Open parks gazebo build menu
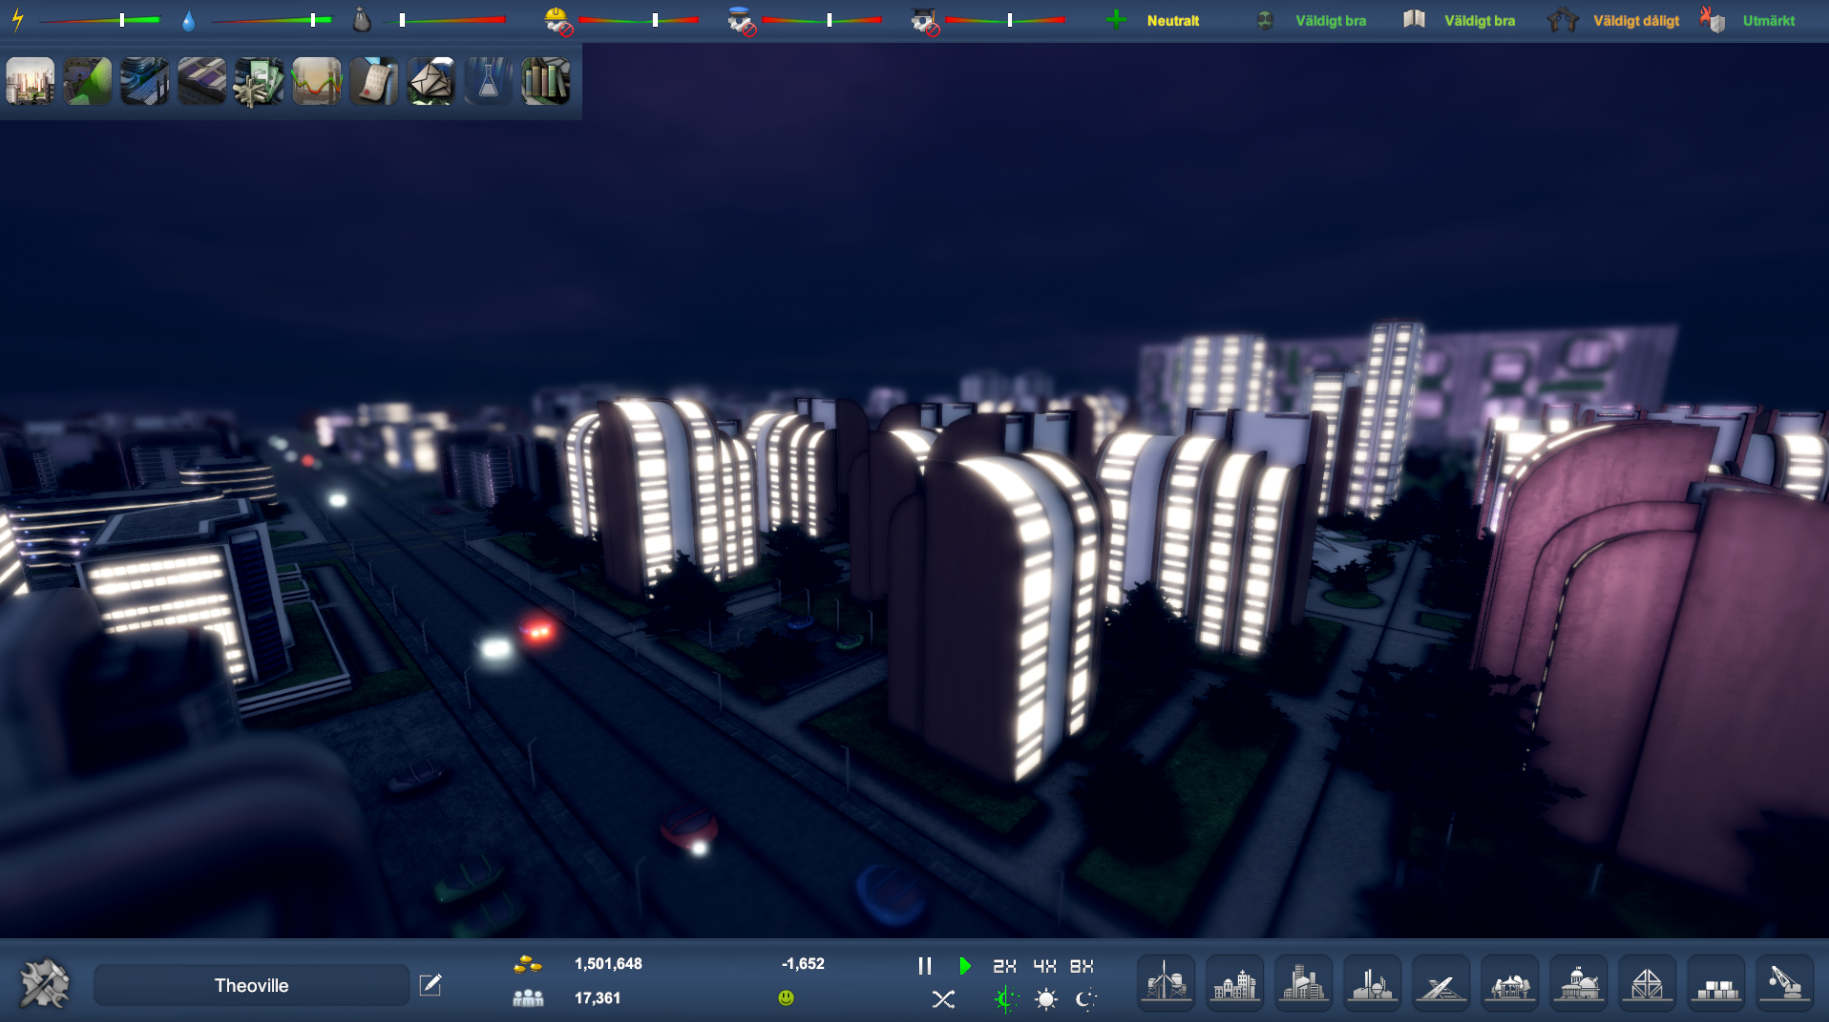This screenshot has width=1829, height=1022. click(x=1510, y=981)
